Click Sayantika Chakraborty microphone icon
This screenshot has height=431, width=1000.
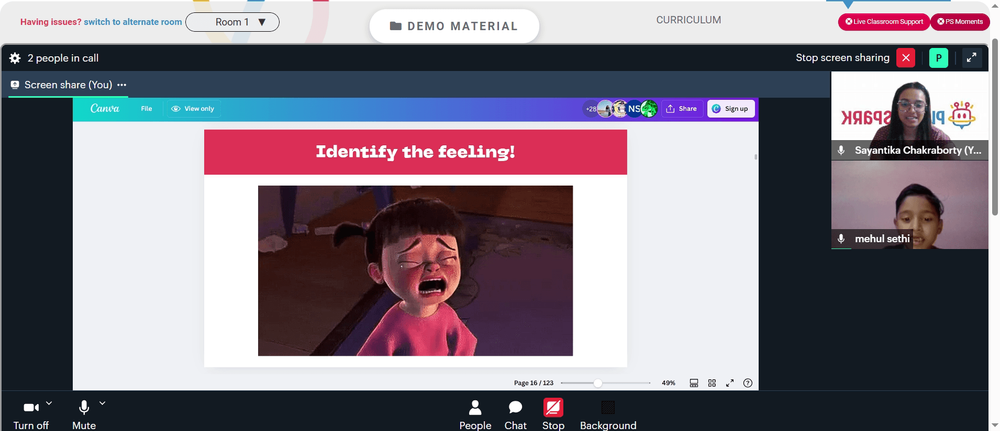[x=841, y=150]
